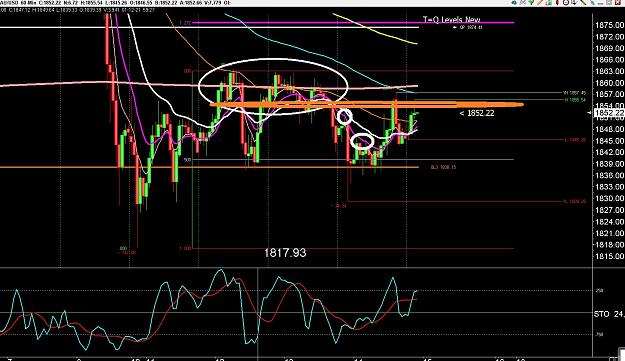Click the current price tag 1852.22 on axis
Image resolution: width=625 pixels, height=361 pixels.
click(x=609, y=113)
